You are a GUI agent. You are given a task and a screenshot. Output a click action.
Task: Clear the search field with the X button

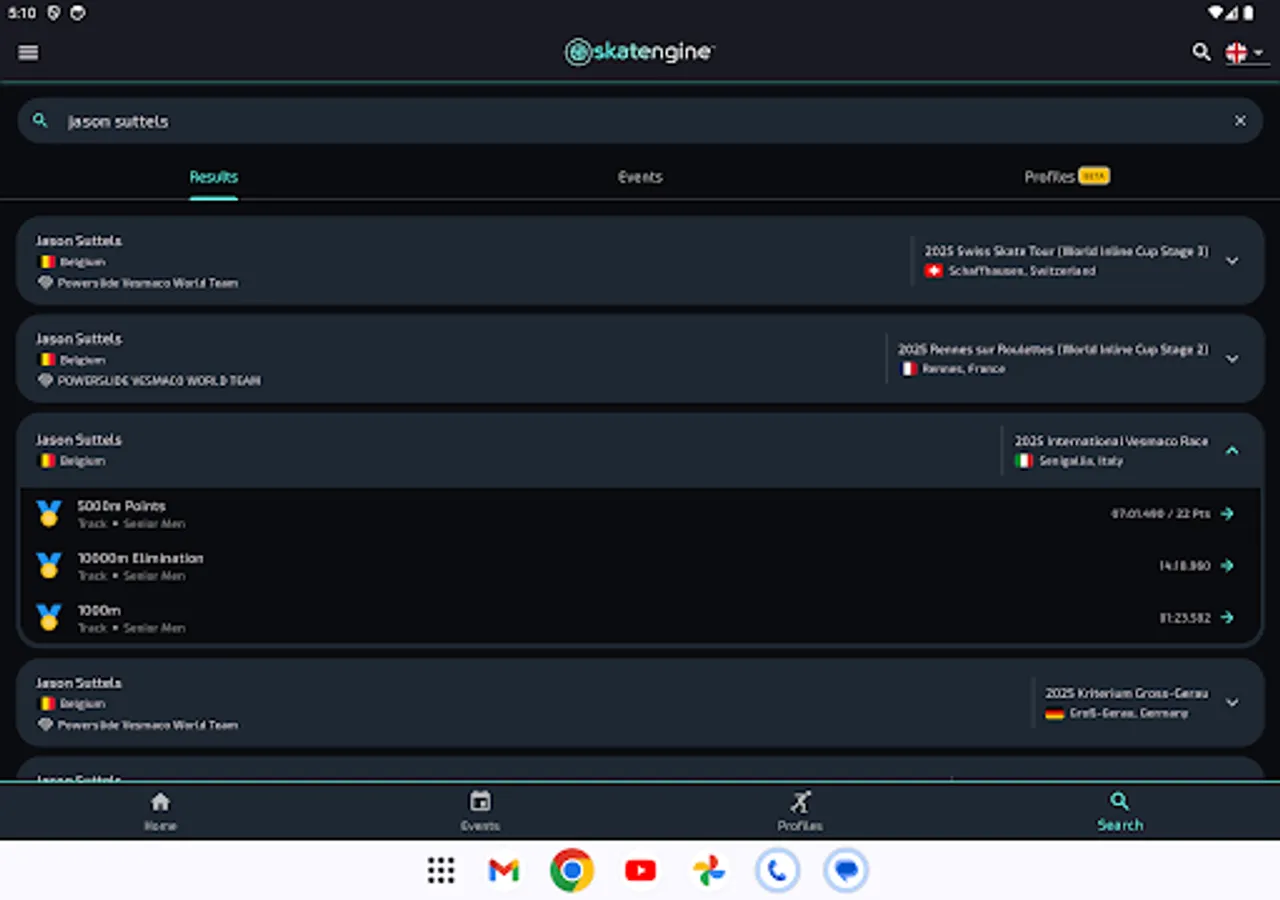[1240, 120]
